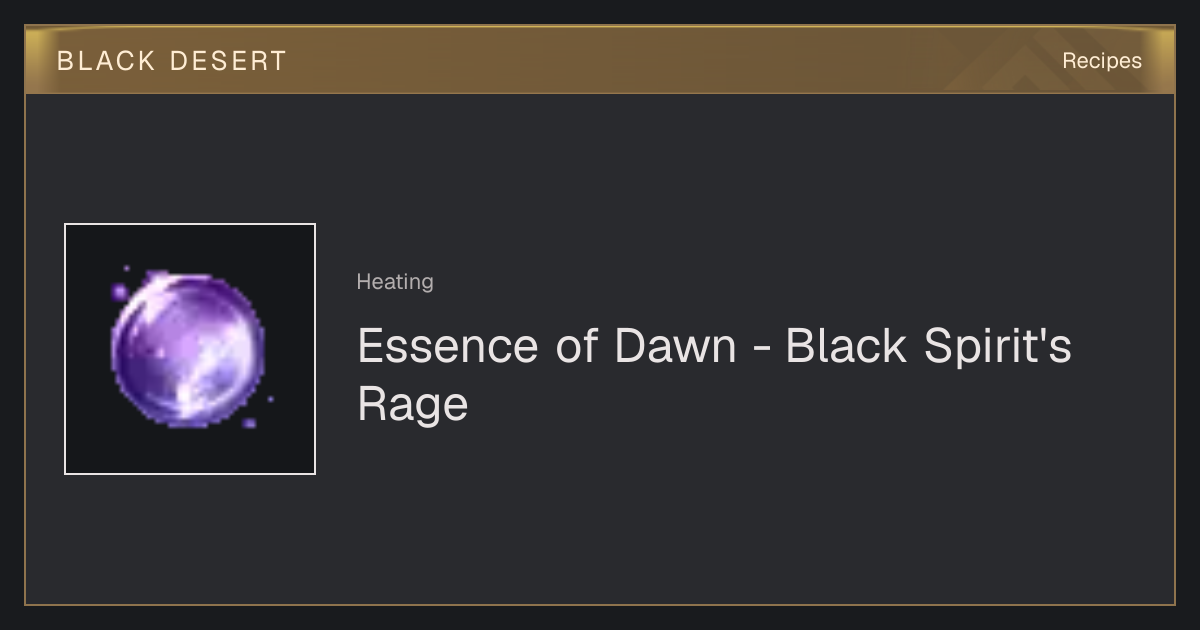1200x630 pixels.
Task: Click the word Rage on the second line
Action: [413, 405]
